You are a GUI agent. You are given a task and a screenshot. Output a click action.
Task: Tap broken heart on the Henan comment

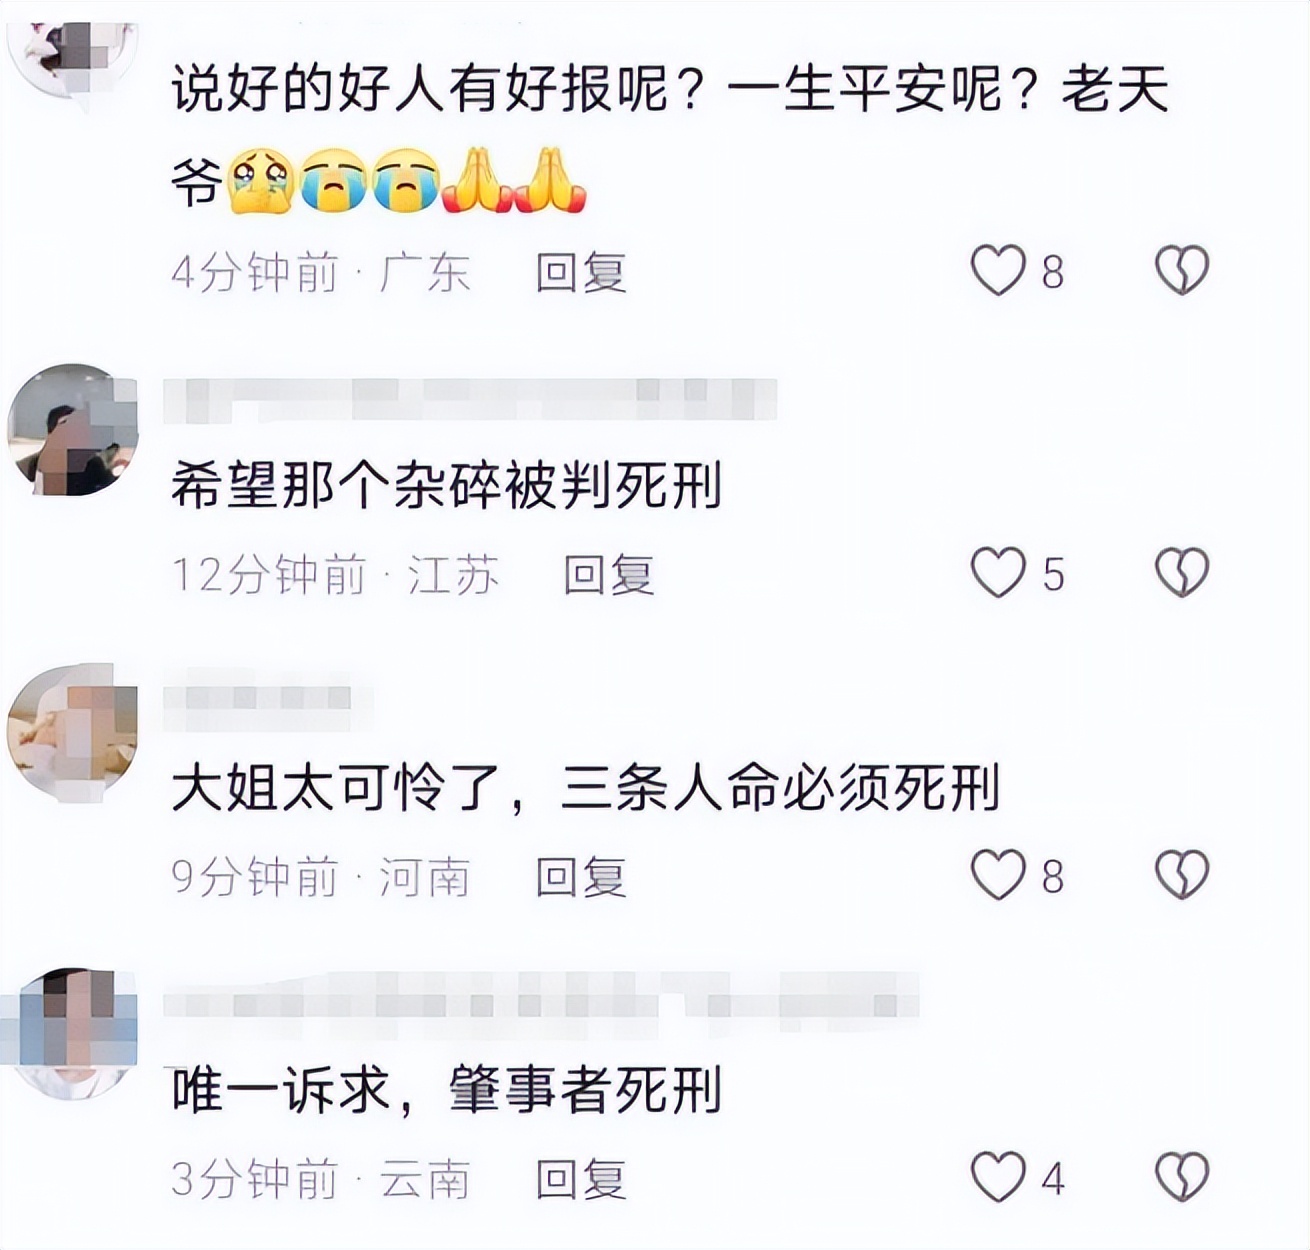(x=1182, y=875)
